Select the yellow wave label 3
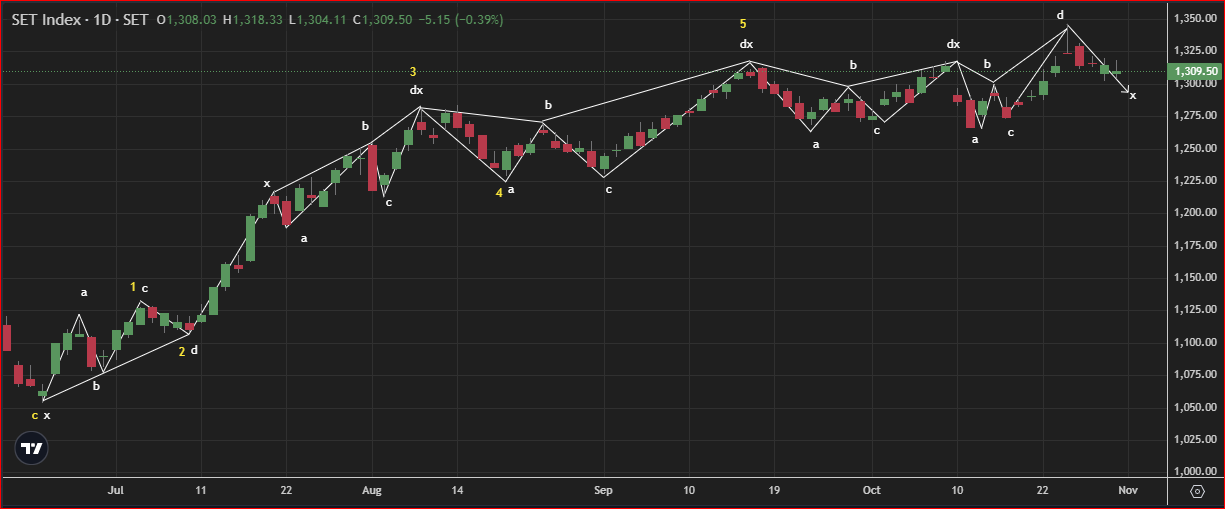The height and width of the screenshot is (509, 1225). click(x=413, y=72)
